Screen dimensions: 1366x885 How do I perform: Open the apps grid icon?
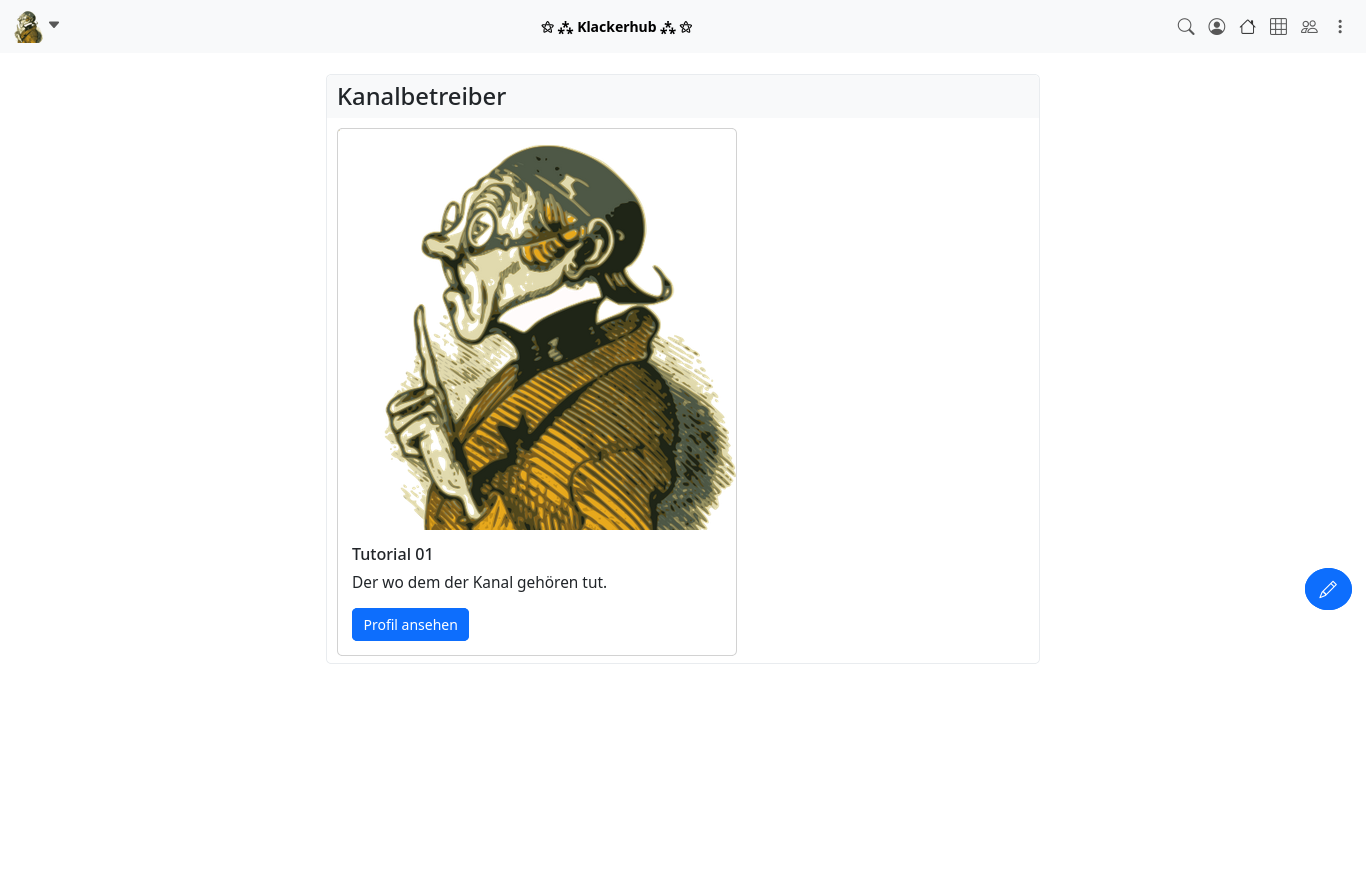[1278, 27]
